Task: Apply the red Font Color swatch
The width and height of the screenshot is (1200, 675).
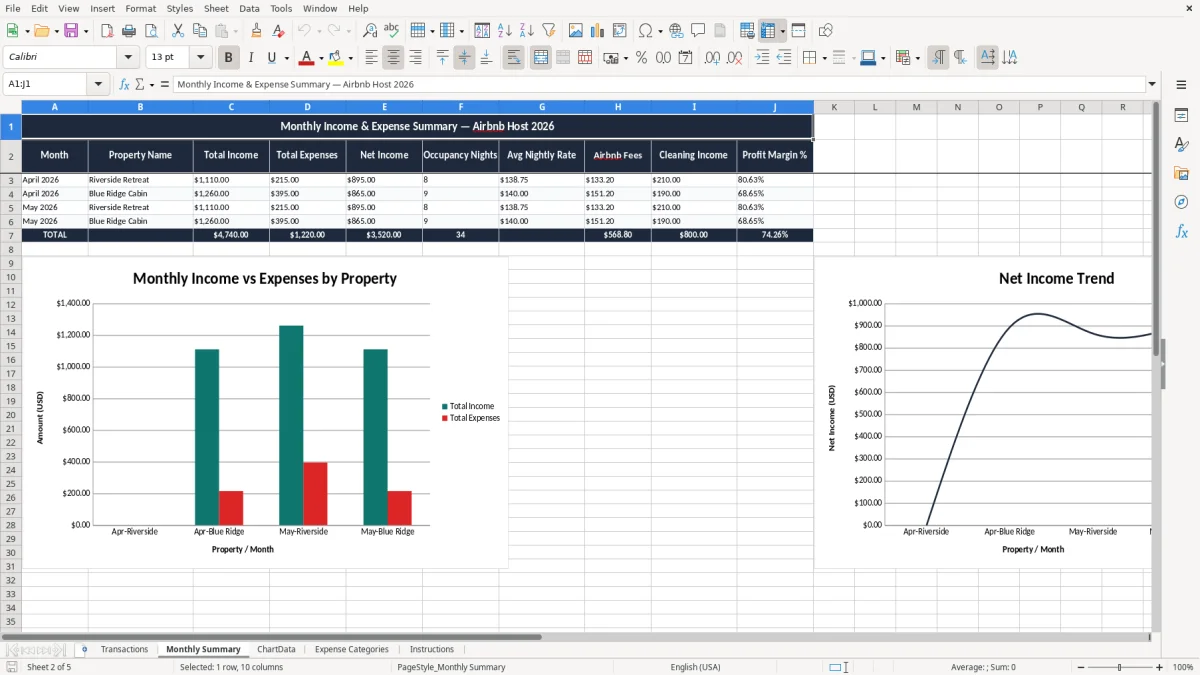Action: (x=307, y=58)
